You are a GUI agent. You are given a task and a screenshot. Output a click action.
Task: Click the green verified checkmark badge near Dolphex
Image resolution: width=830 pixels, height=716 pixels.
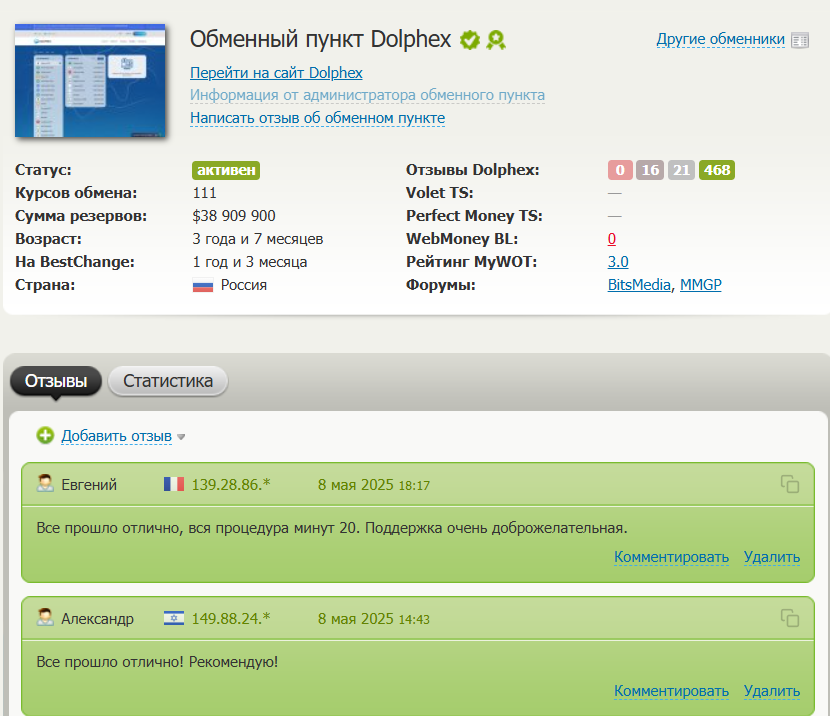[469, 40]
